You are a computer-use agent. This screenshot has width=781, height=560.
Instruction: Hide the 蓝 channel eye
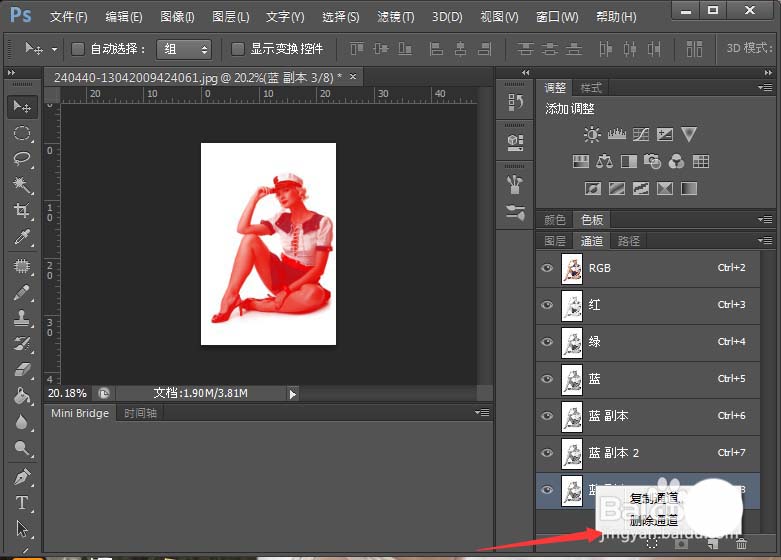point(547,379)
